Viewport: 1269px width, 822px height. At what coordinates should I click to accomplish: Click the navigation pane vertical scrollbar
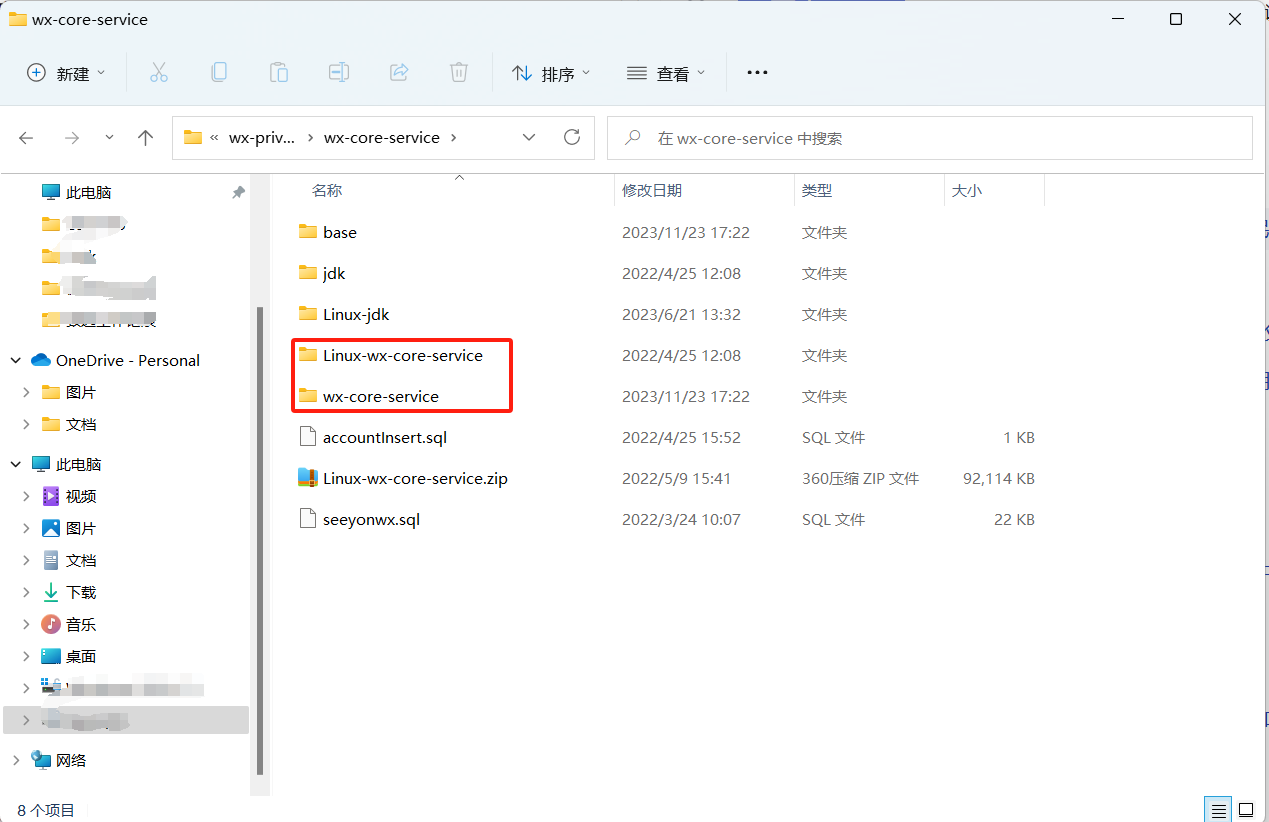click(x=260, y=540)
